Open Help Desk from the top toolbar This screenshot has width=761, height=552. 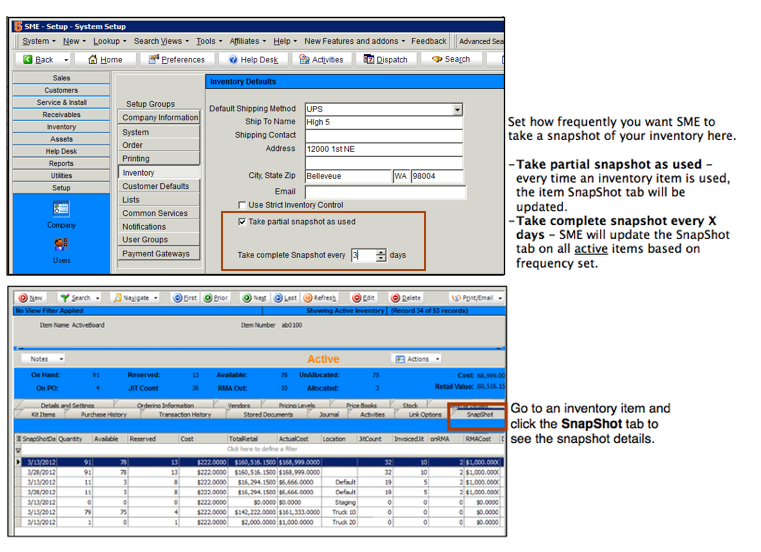[x=253, y=59]
